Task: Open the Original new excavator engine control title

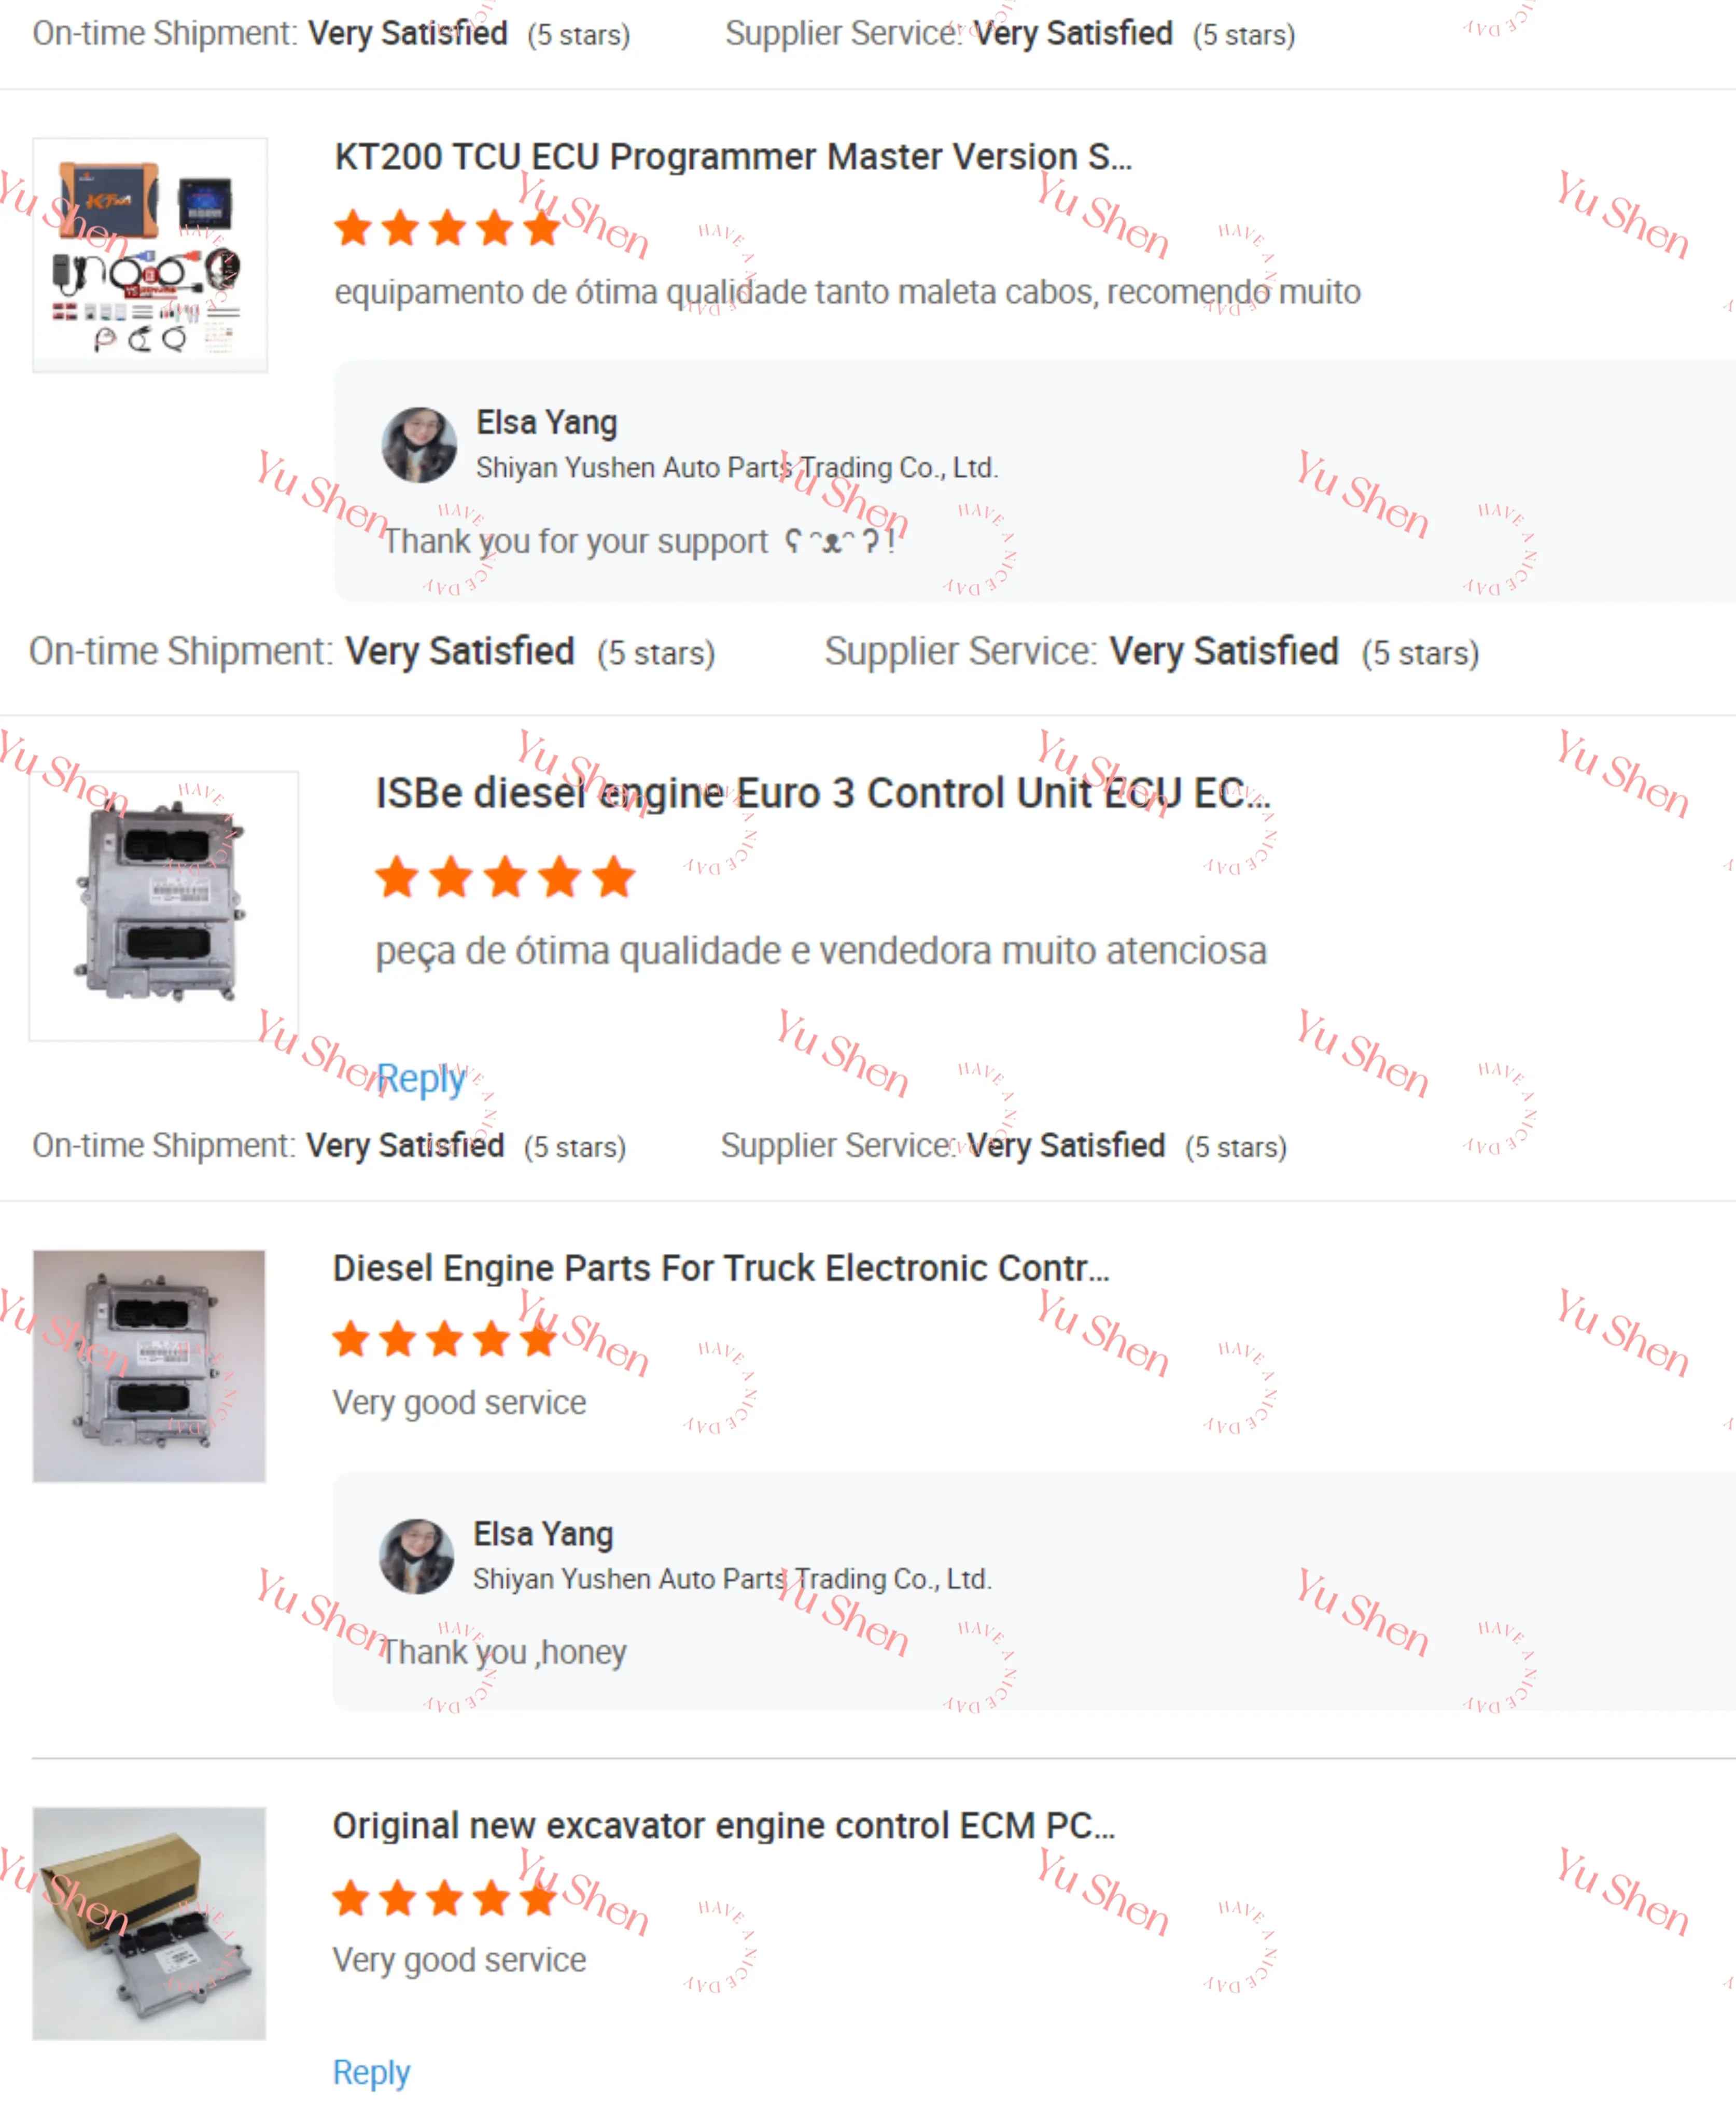Action: 724,1826
